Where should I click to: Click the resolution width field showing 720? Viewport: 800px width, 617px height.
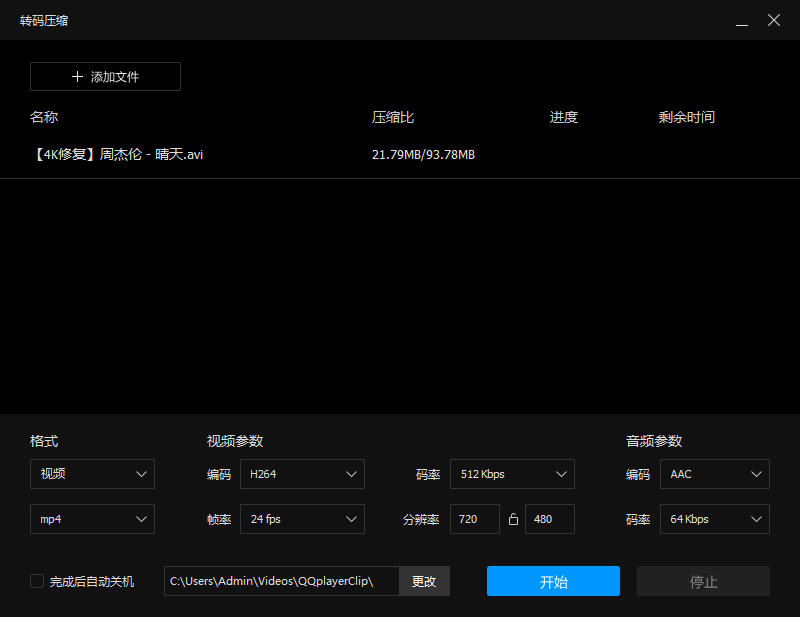pos(474,519)
